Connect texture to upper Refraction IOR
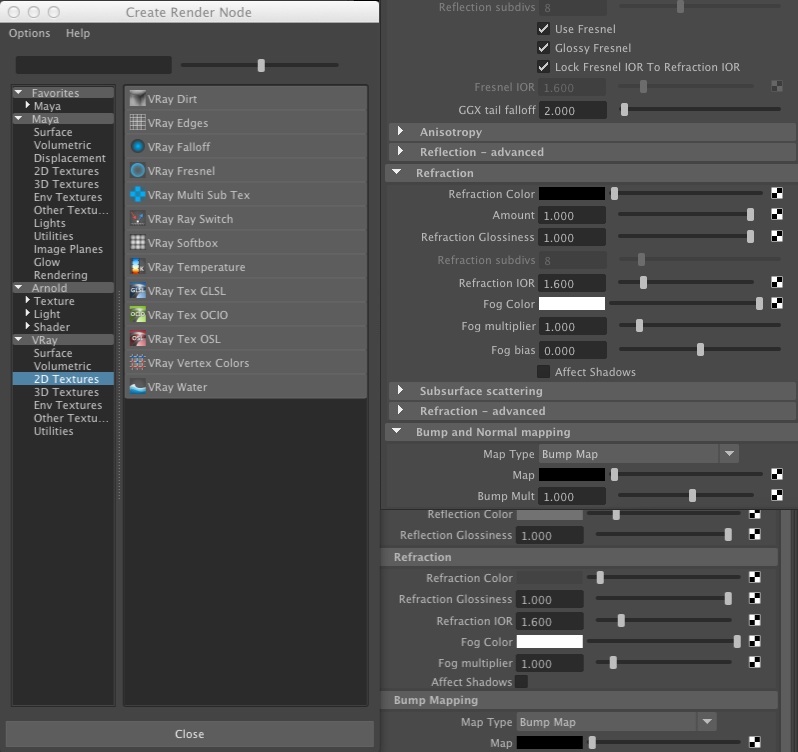The height and width of the screenshot is (752, 798). [x=777, y=282]
